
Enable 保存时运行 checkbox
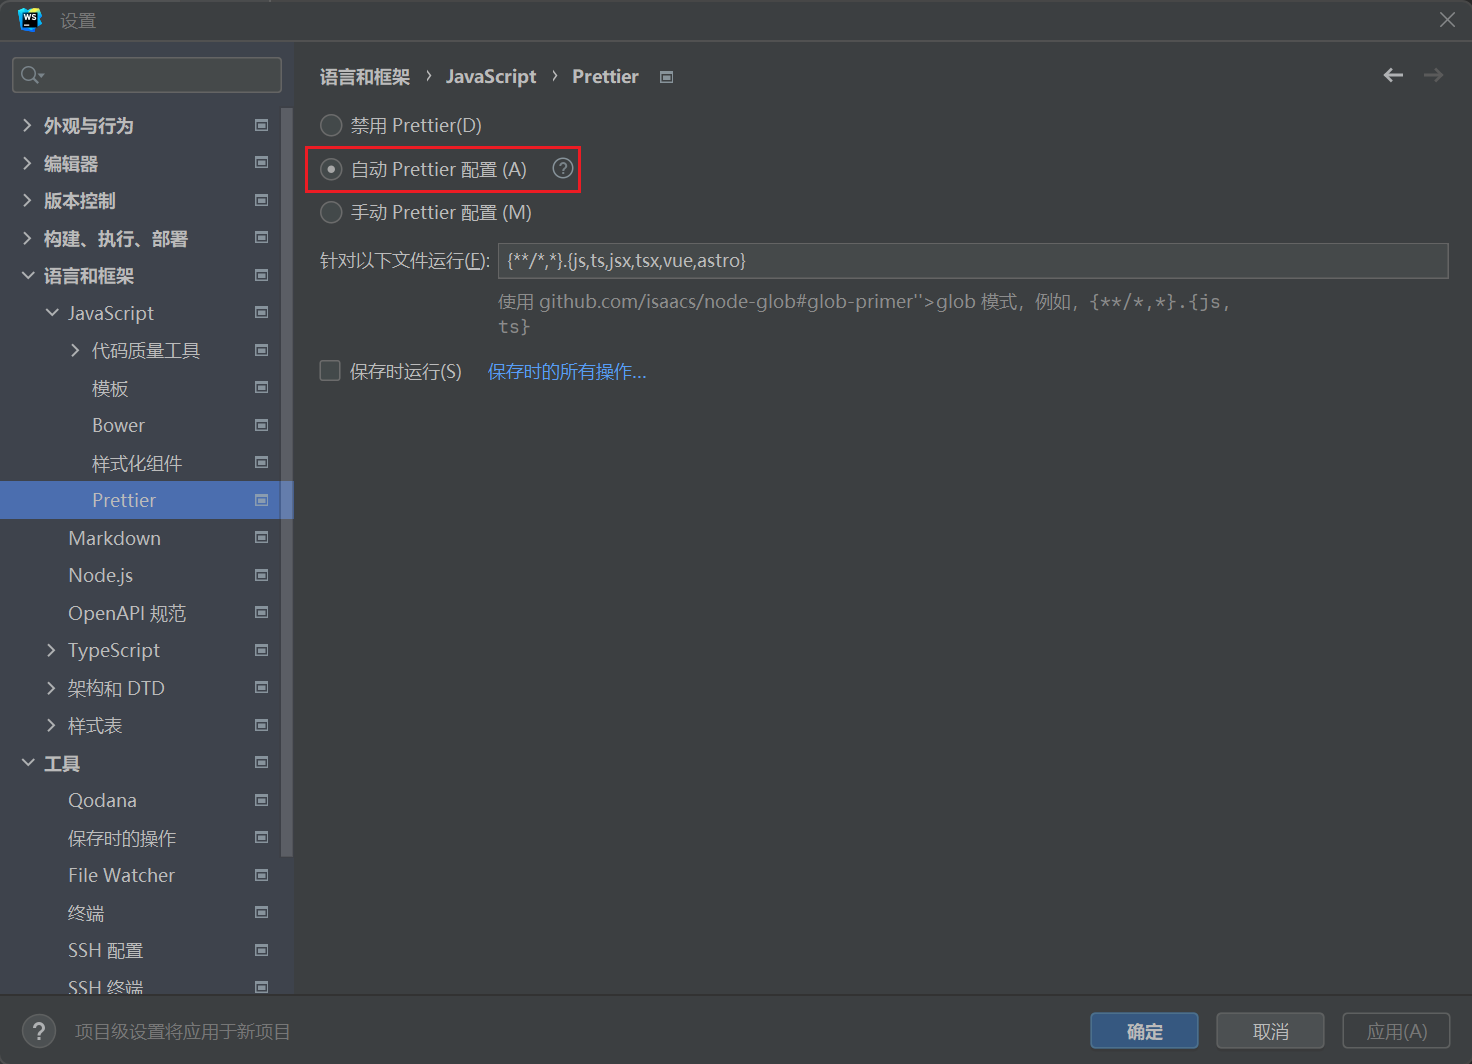330,371
